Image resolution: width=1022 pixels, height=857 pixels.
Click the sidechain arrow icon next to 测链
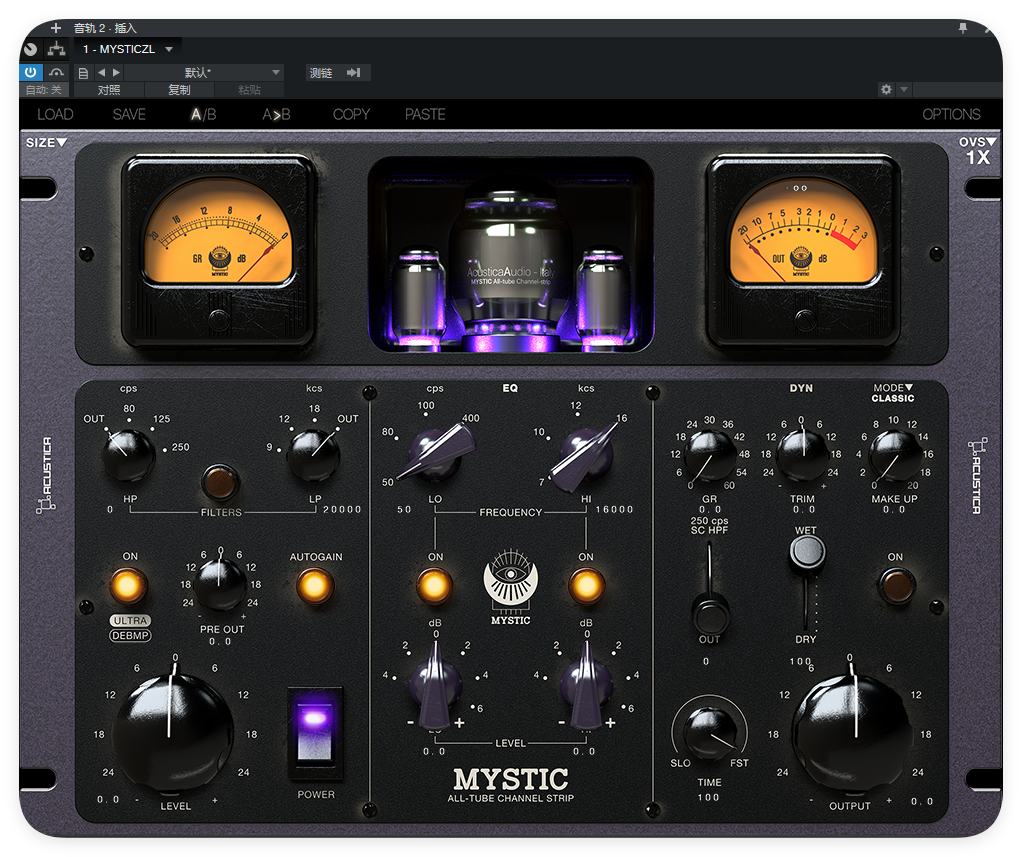[x=353, y=72]
